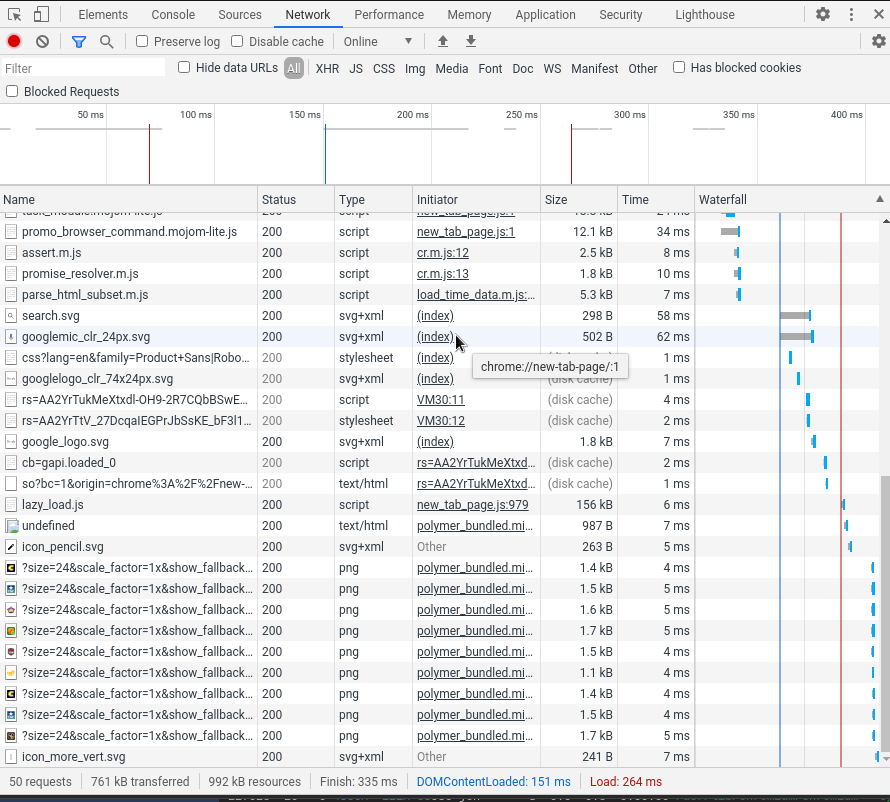Filter requests by XHR type
The image size is (890, 802).
tap(327, 69)
